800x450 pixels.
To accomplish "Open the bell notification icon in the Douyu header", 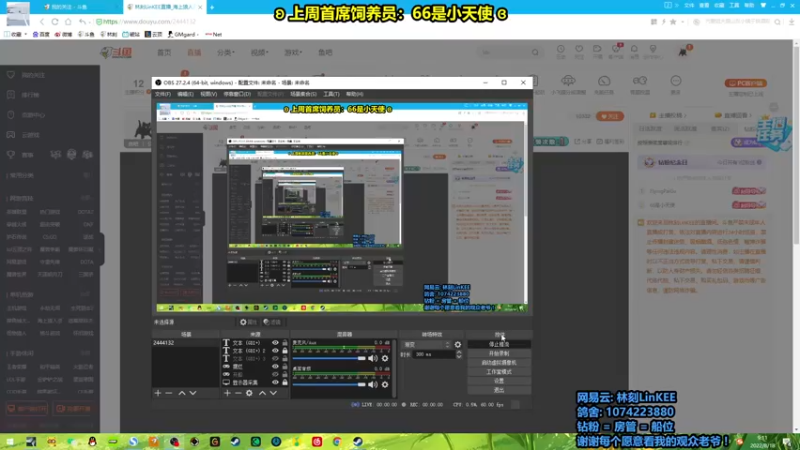I will pos(634,51).
